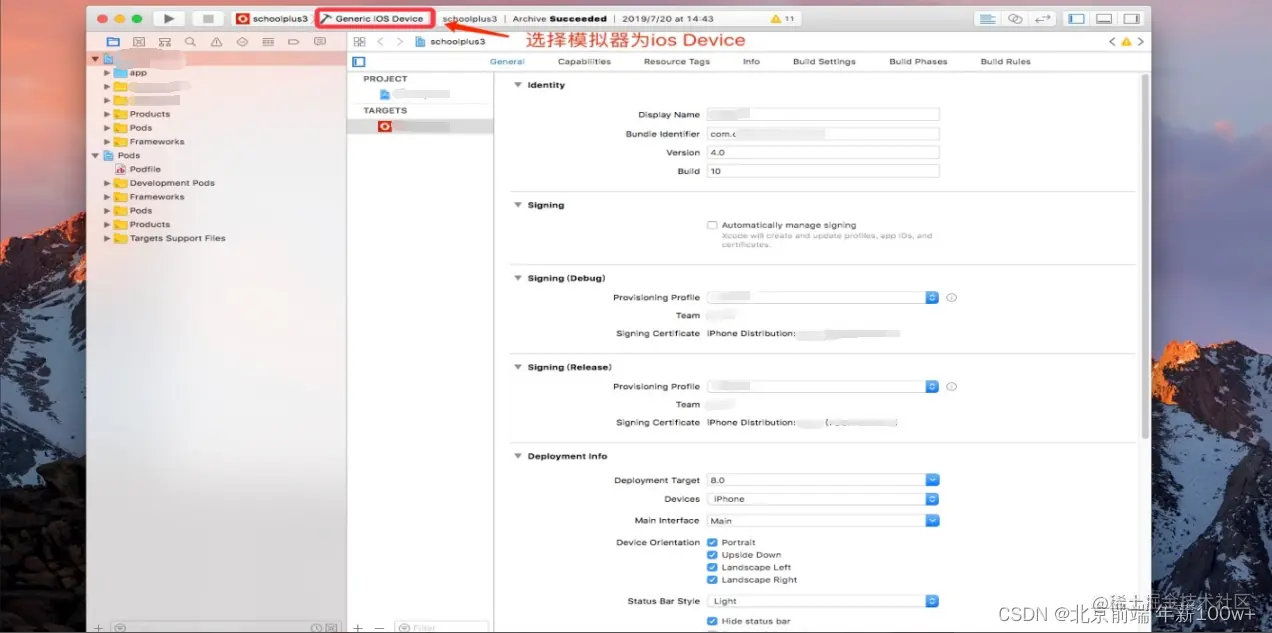This screenshot has width=1272, height=633.
Task: Open the Issue navigator warning triangle
Action: 216,42
